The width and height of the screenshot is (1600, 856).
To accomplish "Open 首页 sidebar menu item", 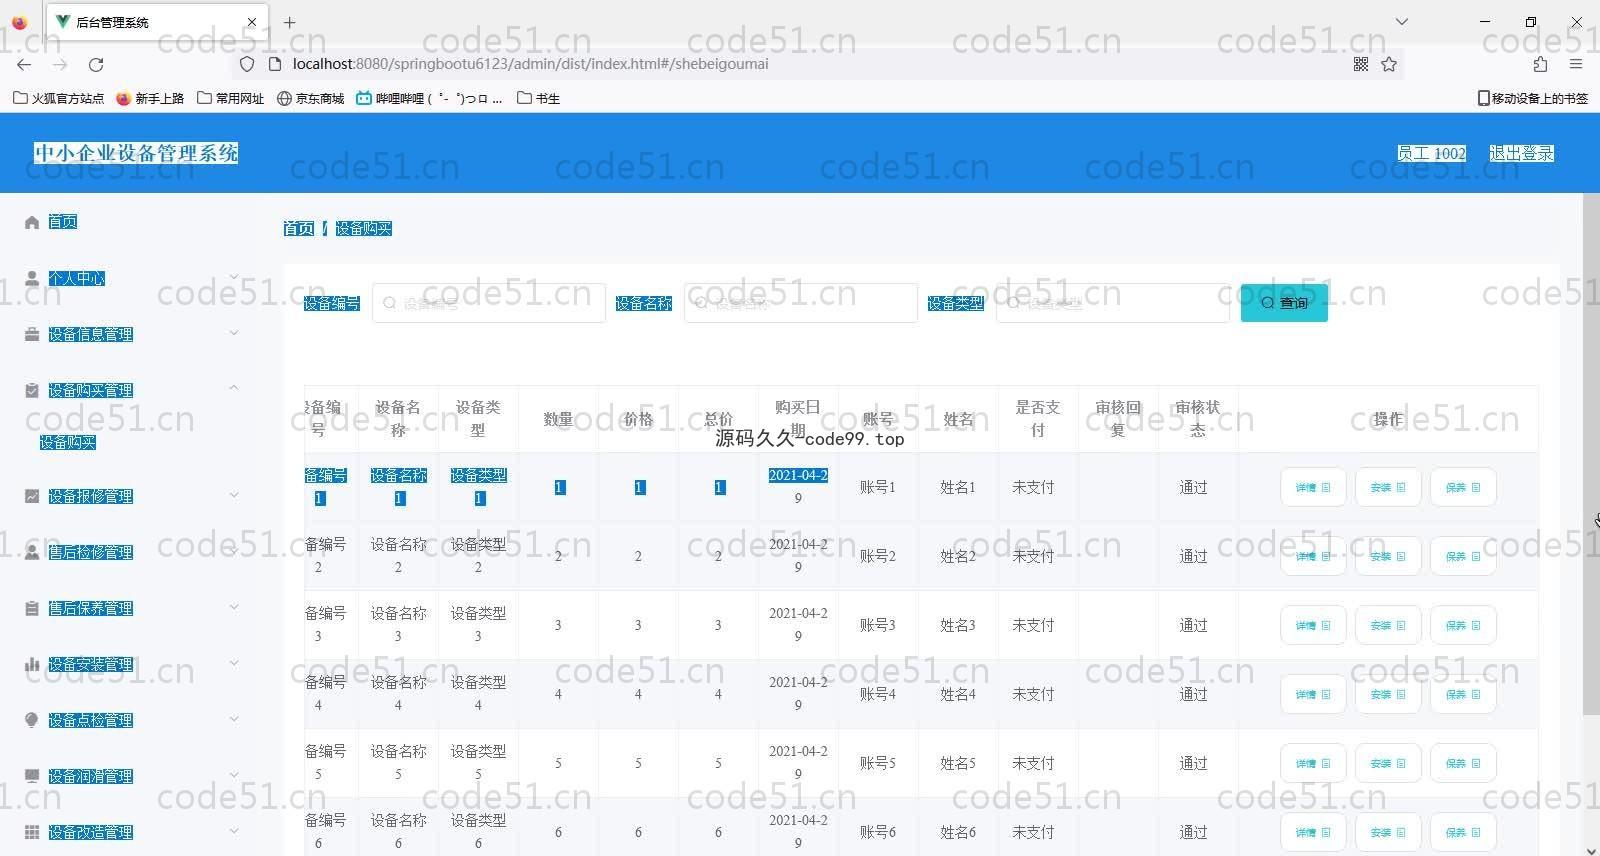I will pyautogui.click(x=63, y=222).
